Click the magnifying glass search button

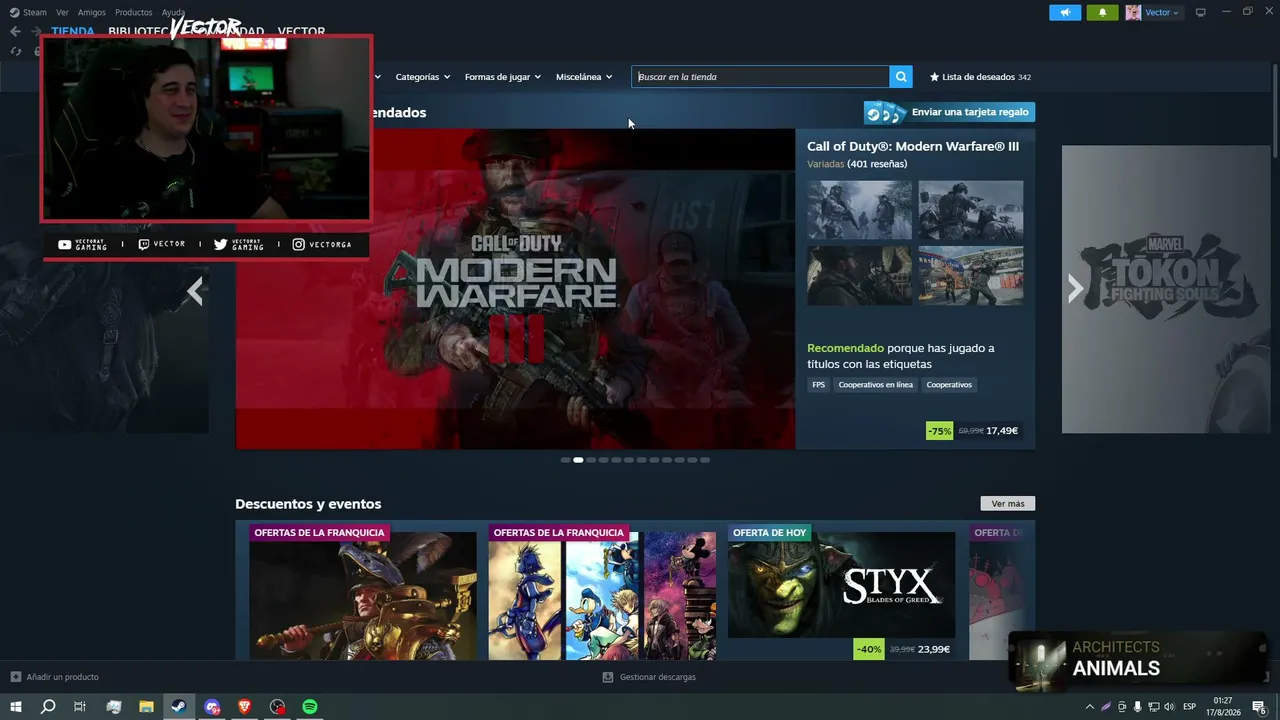click(901, 77)
